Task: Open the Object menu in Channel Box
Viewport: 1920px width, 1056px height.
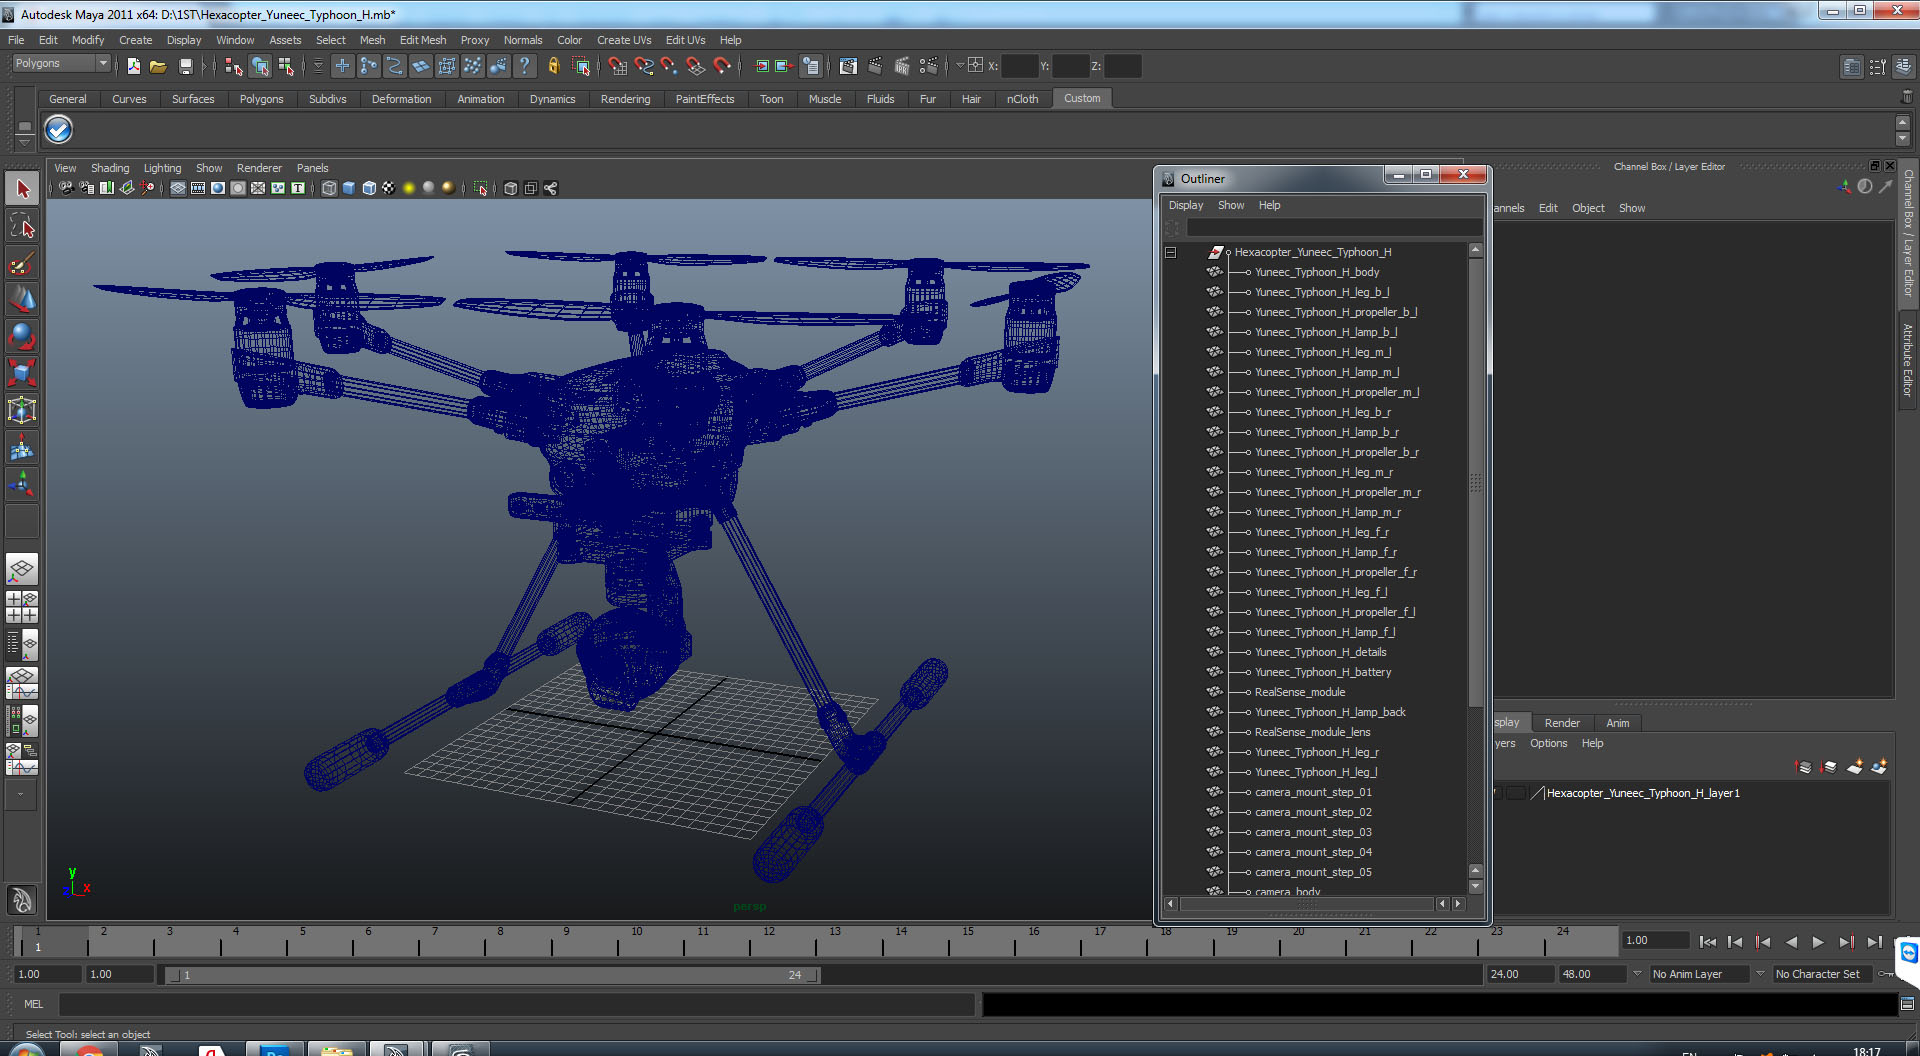Action: [x=1588, y=208]
